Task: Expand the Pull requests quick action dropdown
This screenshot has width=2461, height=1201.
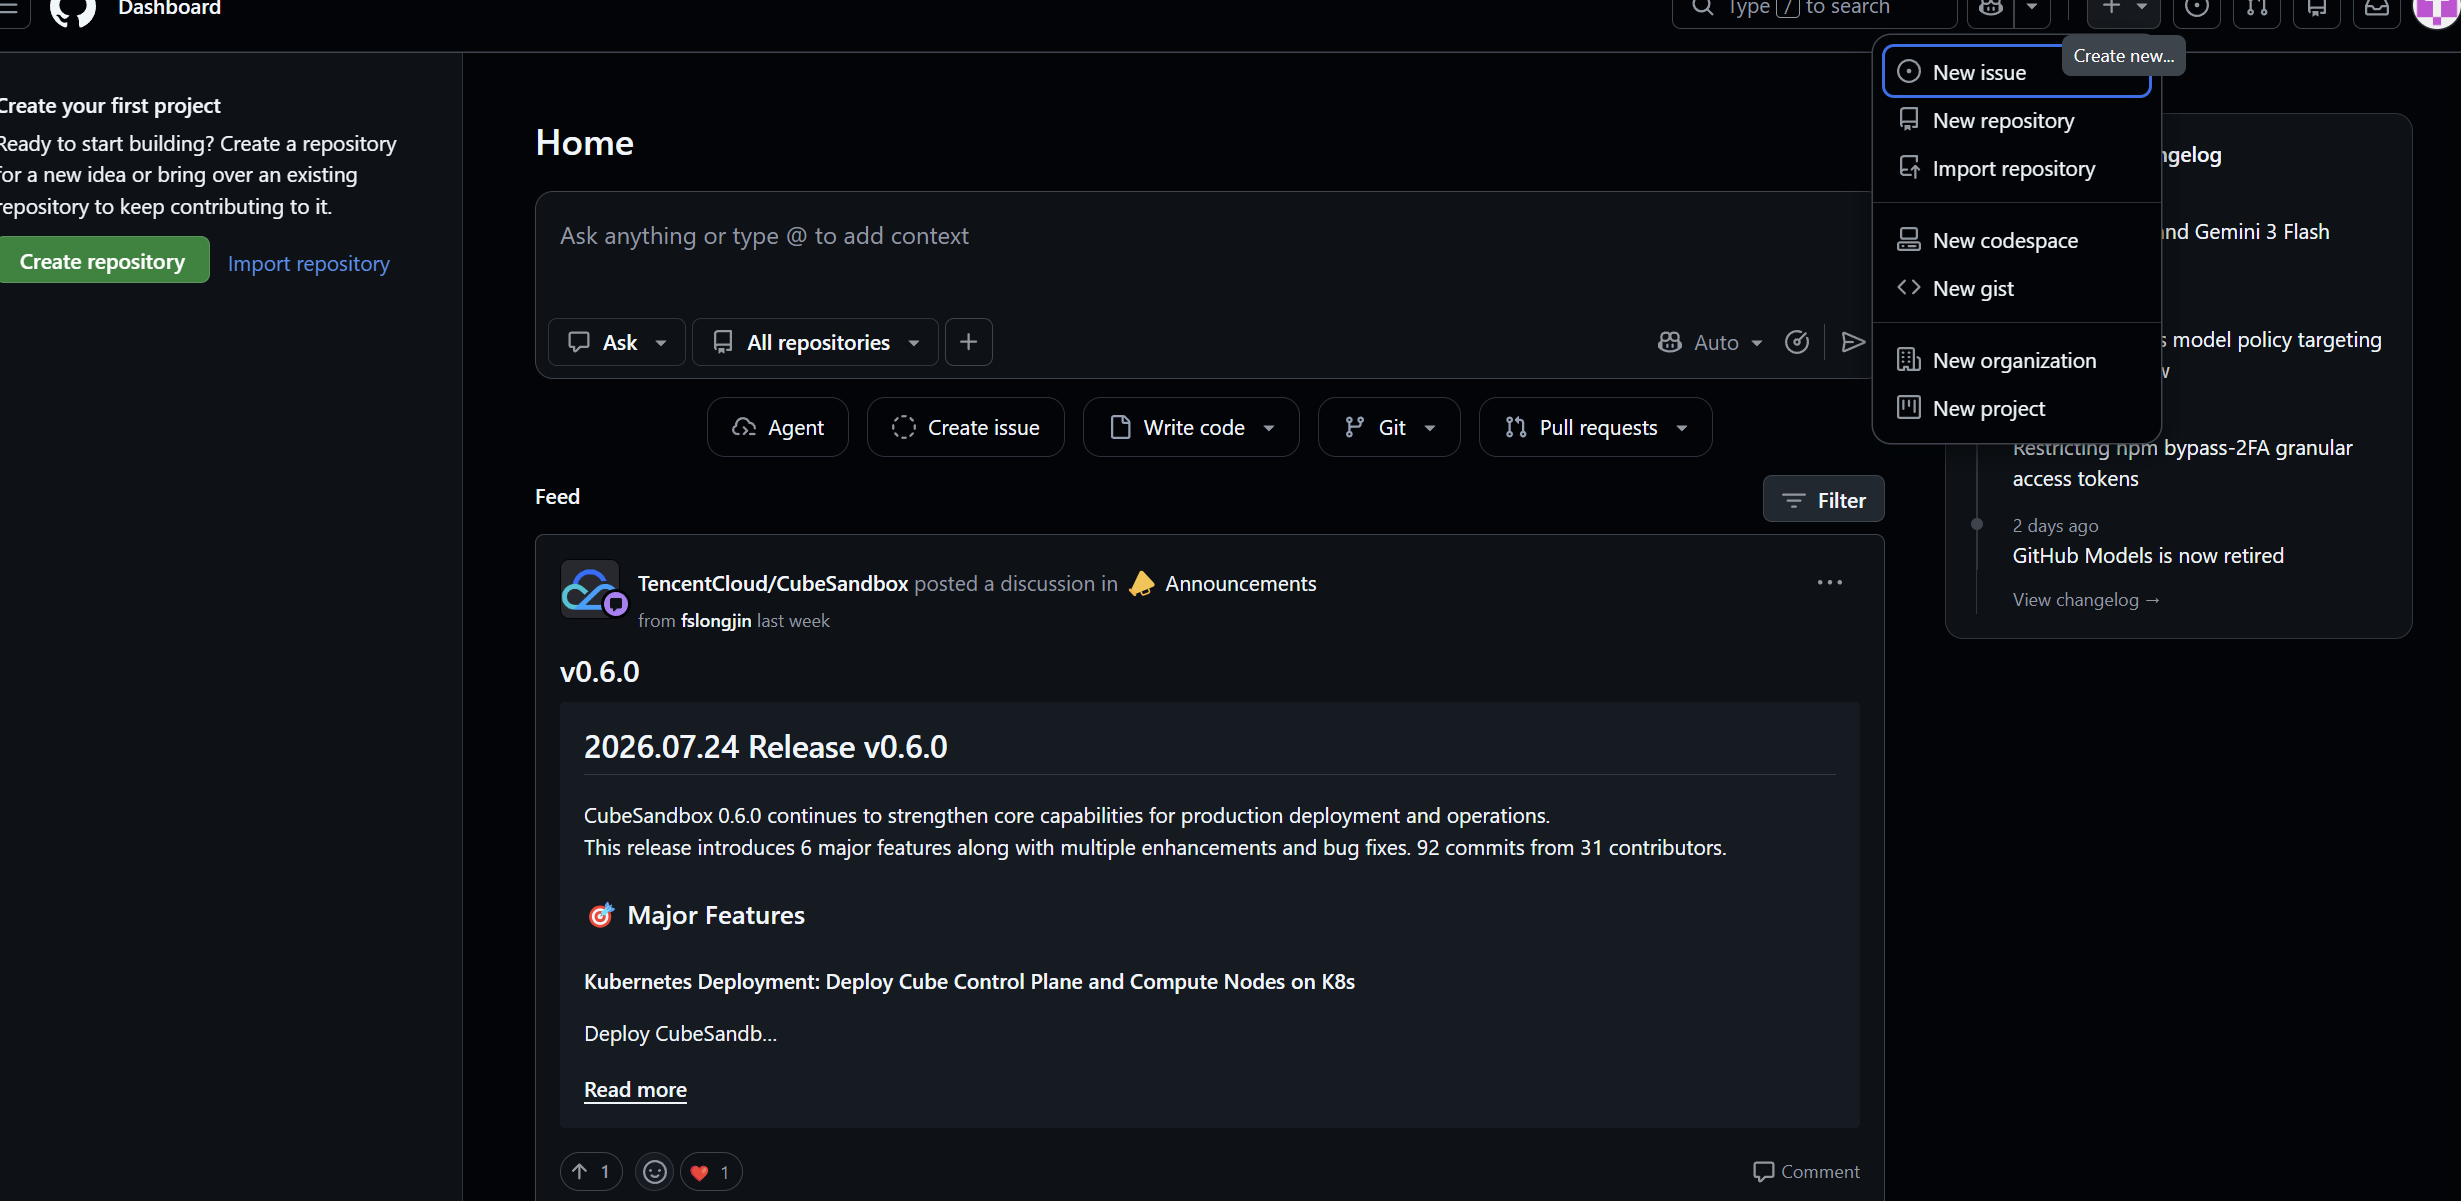Action: [x=1596, y=427]
